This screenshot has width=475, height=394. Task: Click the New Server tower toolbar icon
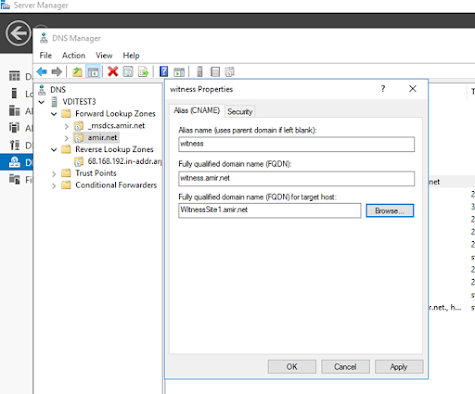(200, 72)
